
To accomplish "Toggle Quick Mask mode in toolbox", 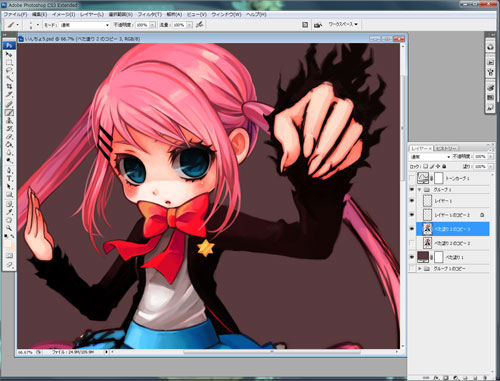I will [x=9, y=256].
